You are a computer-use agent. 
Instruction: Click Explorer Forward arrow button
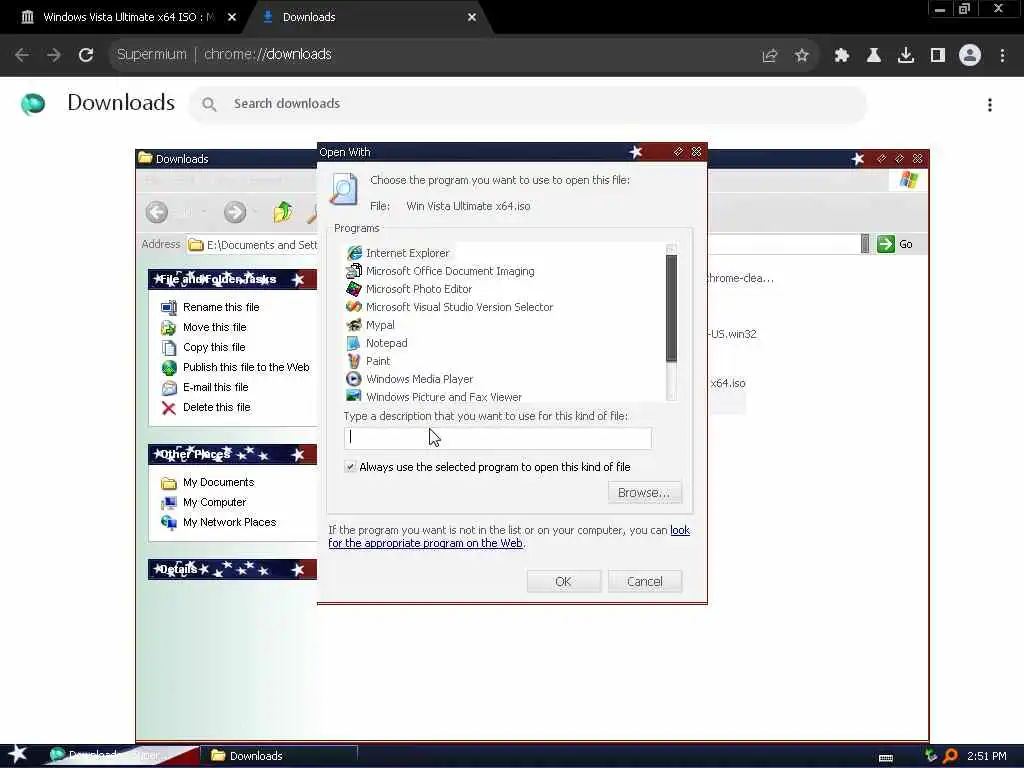click(x=235, y=212)
